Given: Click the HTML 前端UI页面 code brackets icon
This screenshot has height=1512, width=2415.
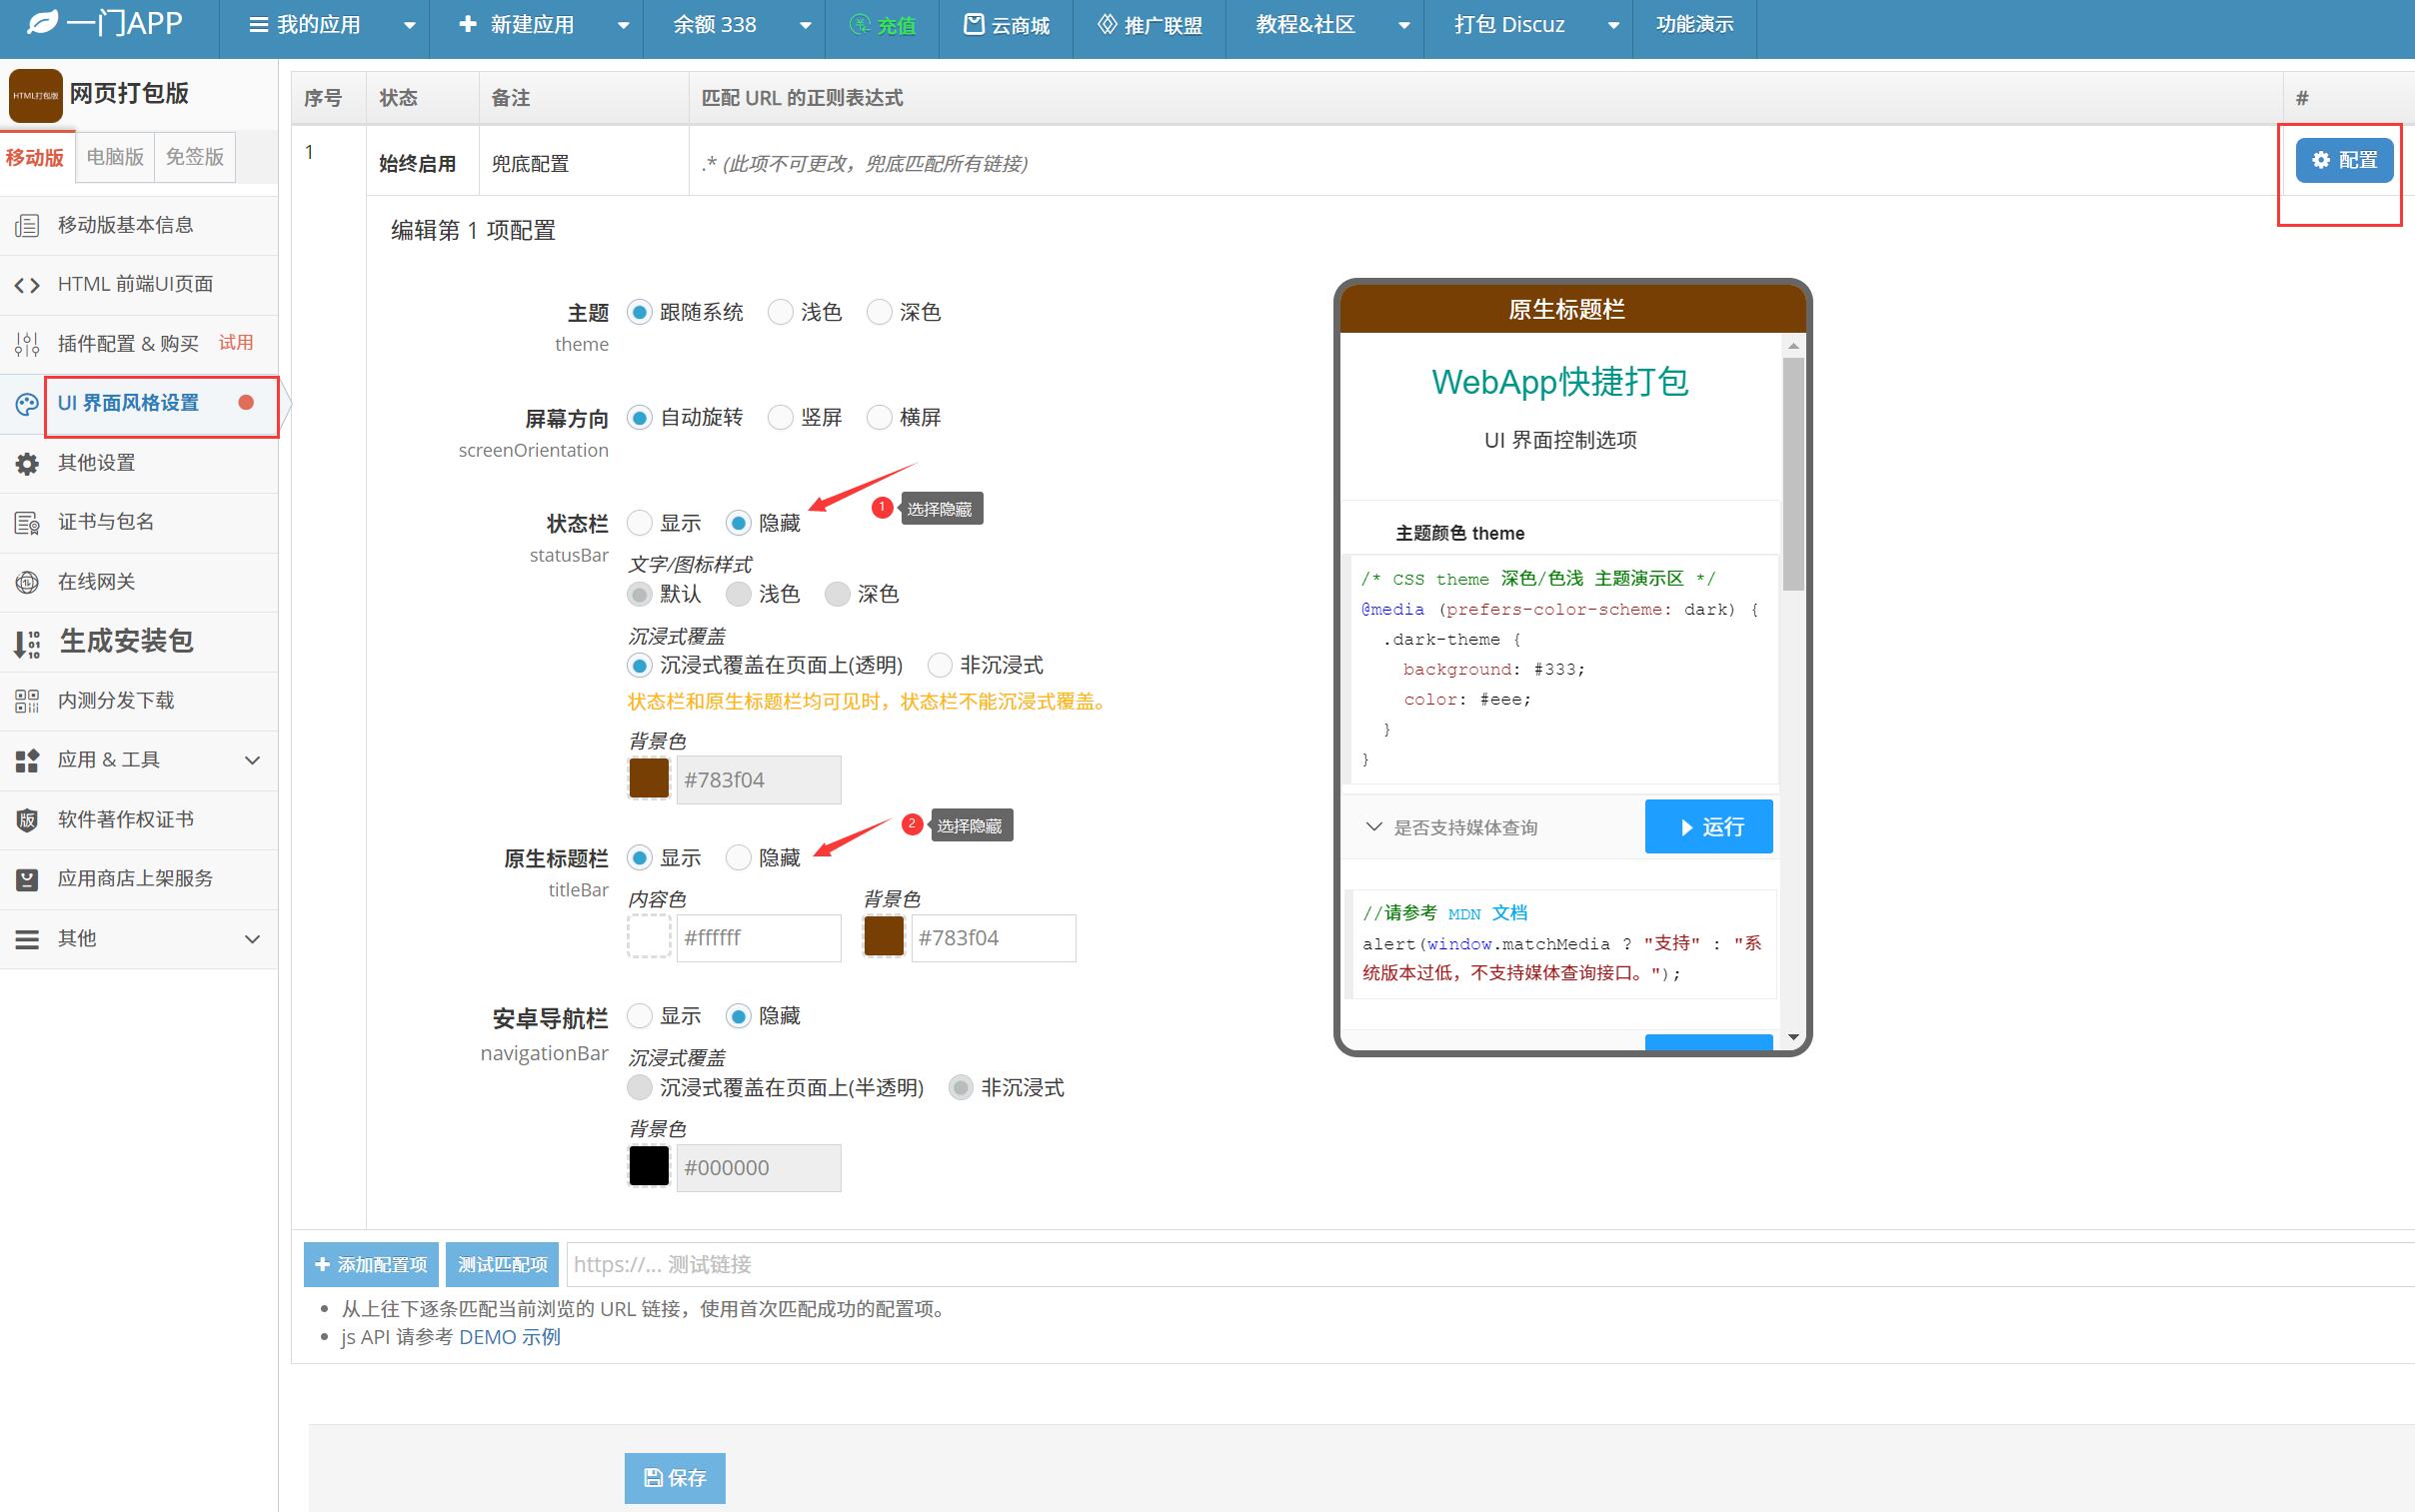Looking at the screenshot, I should pyautogui.click(x=27, y=285).
